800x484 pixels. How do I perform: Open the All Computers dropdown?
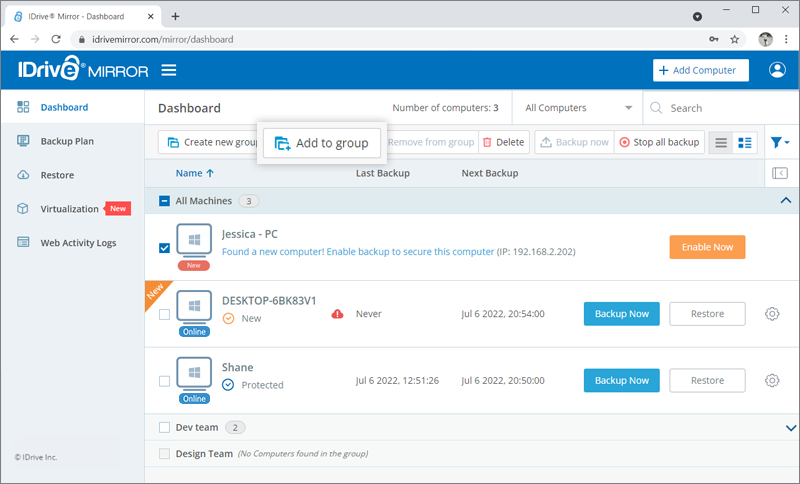578,108
